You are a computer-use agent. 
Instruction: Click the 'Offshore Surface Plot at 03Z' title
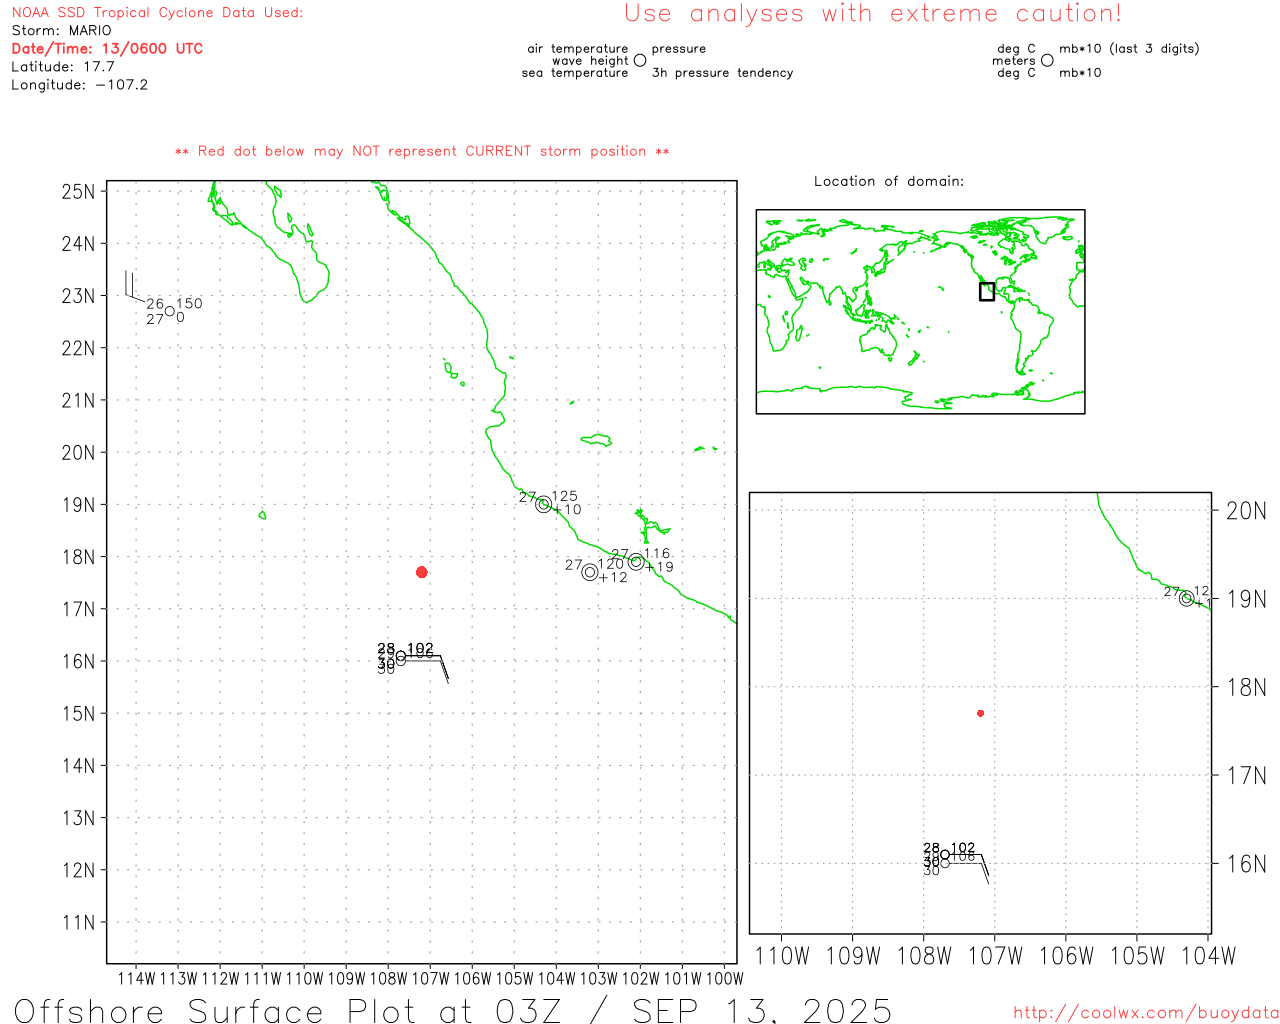coord(288,1010)
